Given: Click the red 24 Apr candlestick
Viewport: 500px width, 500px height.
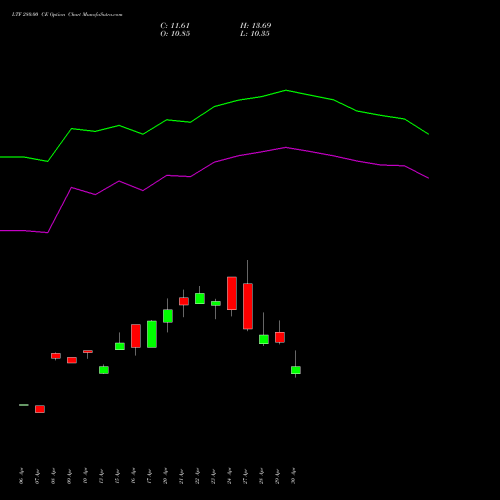Looking at the screenshot, I should click(x=232, y=293).
